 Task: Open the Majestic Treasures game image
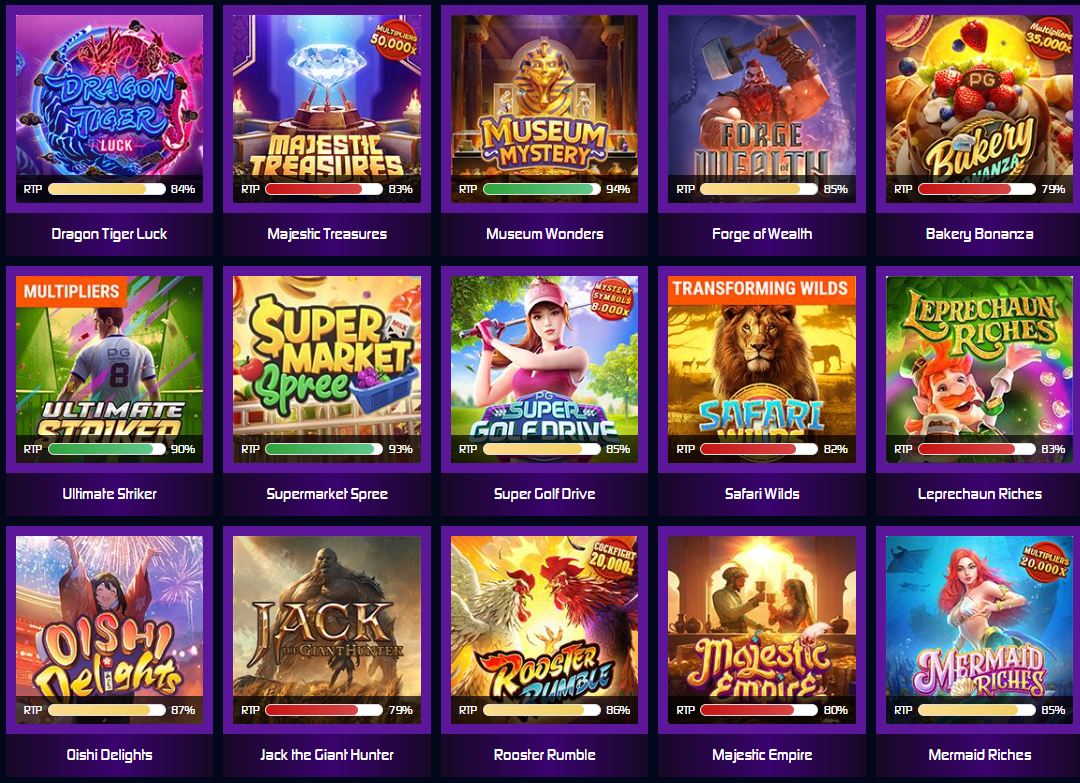[326, 109]
